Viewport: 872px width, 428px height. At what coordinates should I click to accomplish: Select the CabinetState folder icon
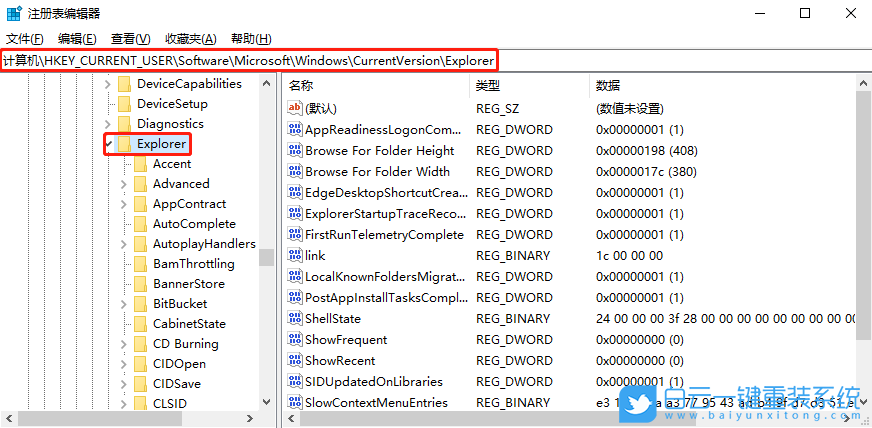pyautogui.click(x=140, y=324)
